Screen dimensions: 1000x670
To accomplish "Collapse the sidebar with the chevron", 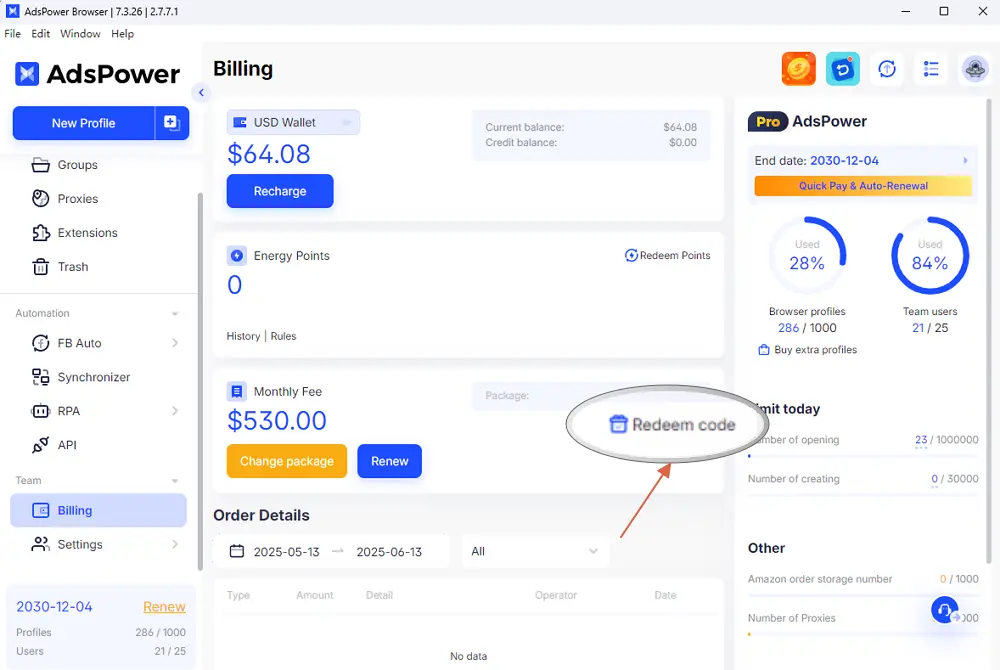I will point(201,92).
